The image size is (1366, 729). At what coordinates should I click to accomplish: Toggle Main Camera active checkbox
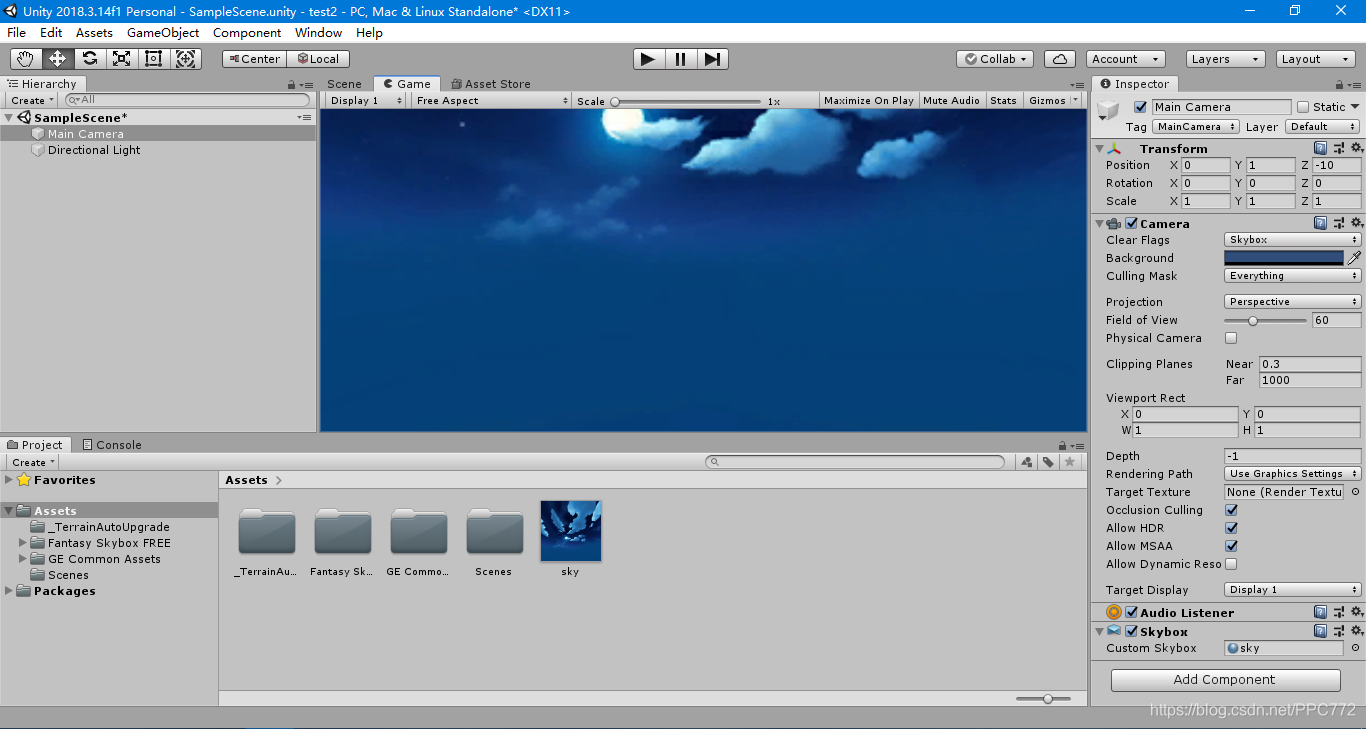click(x=1140, y=107)
